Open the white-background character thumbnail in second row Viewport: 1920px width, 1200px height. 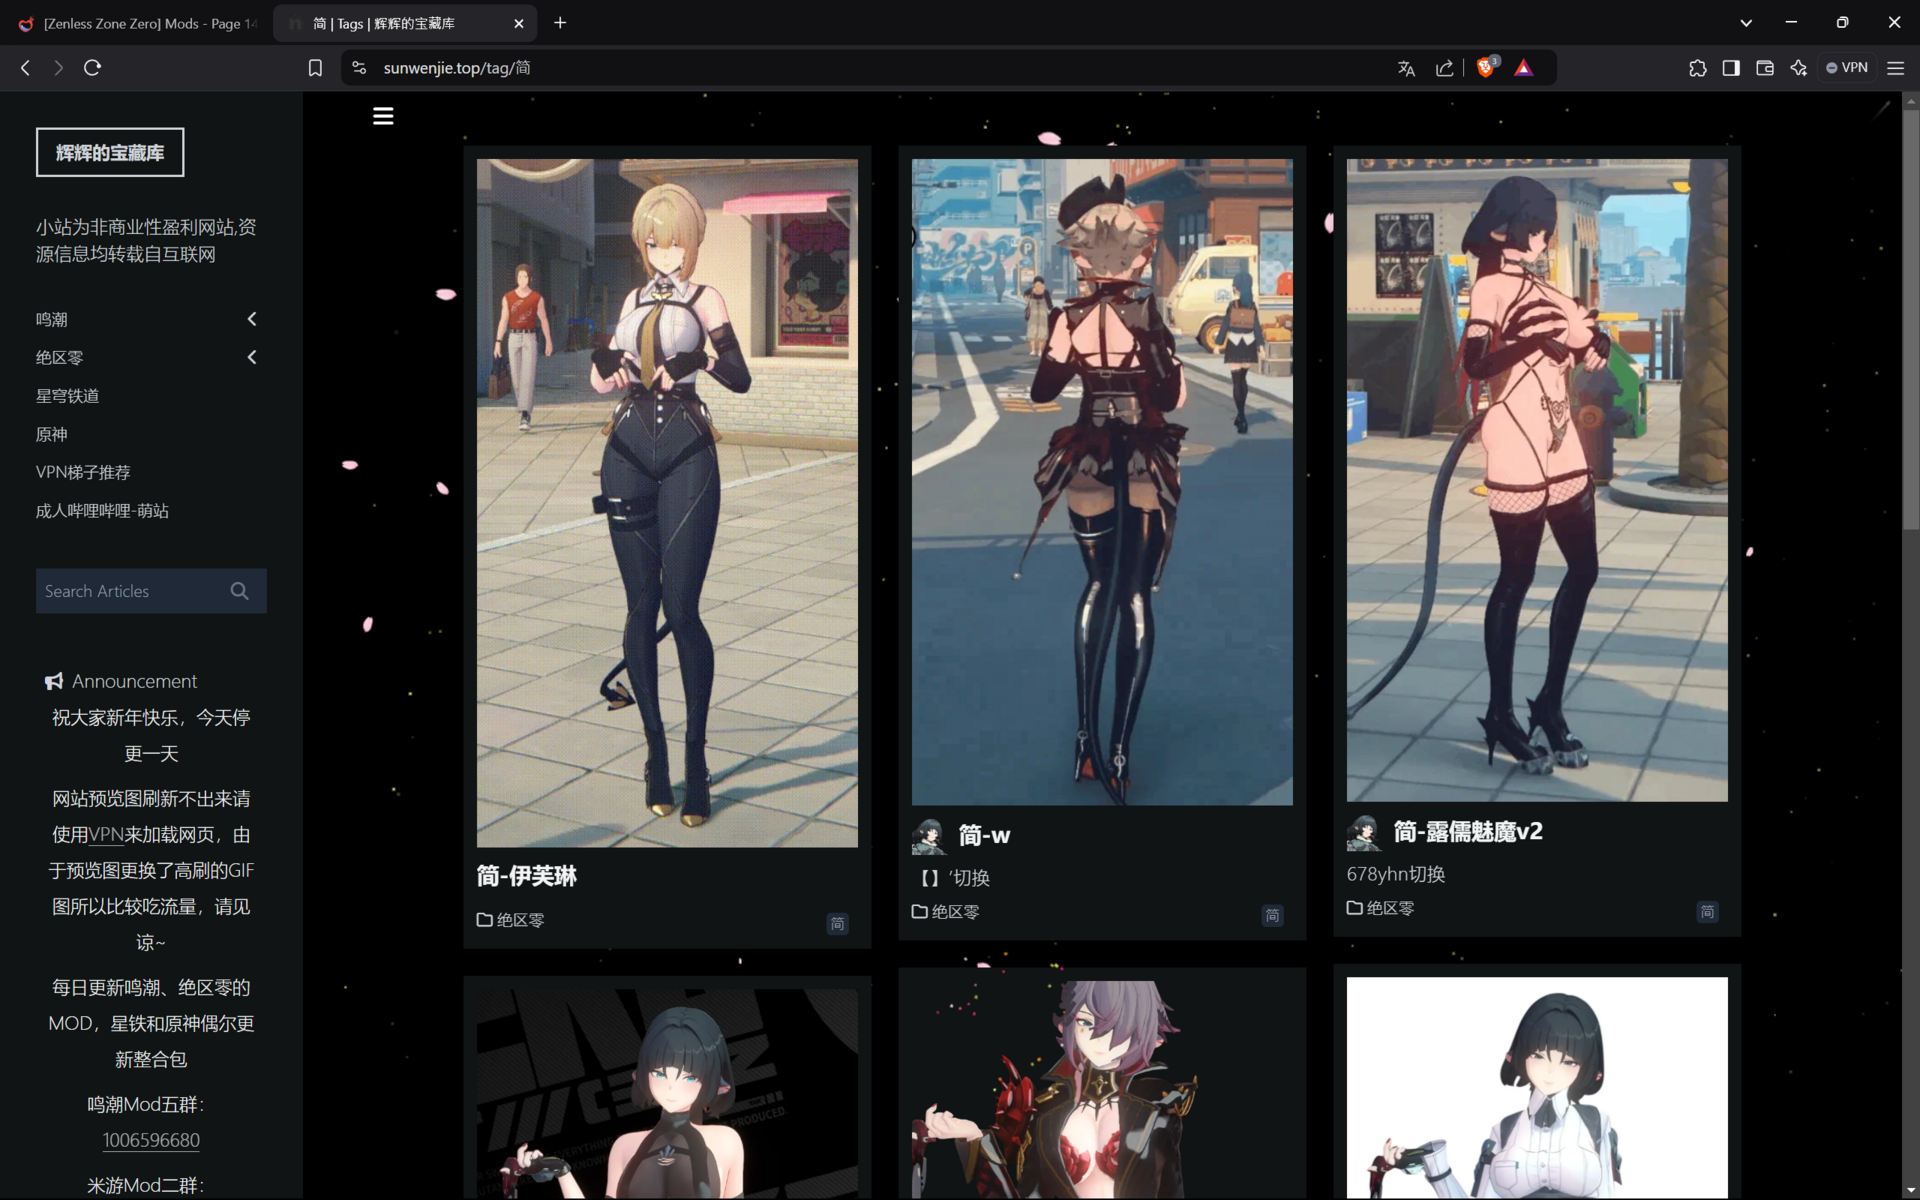tap(1537, 1088)
